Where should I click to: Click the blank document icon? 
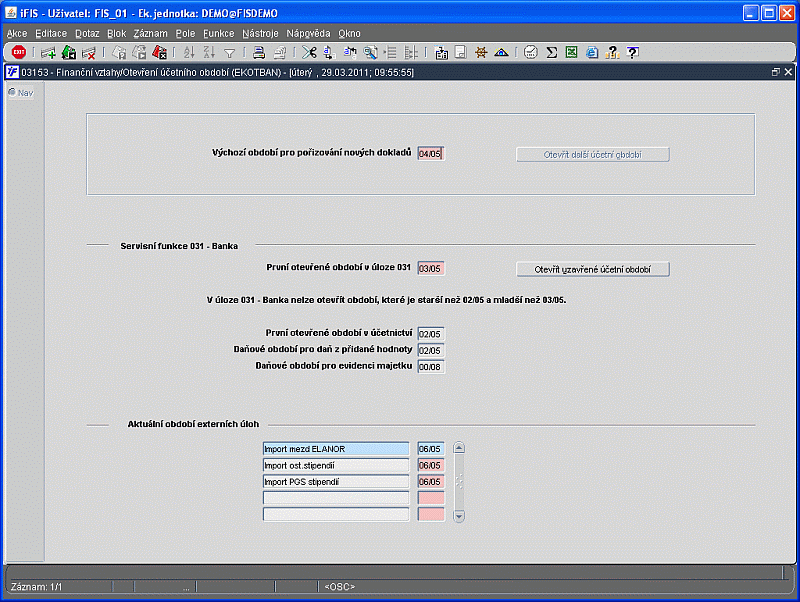[x=461, y=52]
